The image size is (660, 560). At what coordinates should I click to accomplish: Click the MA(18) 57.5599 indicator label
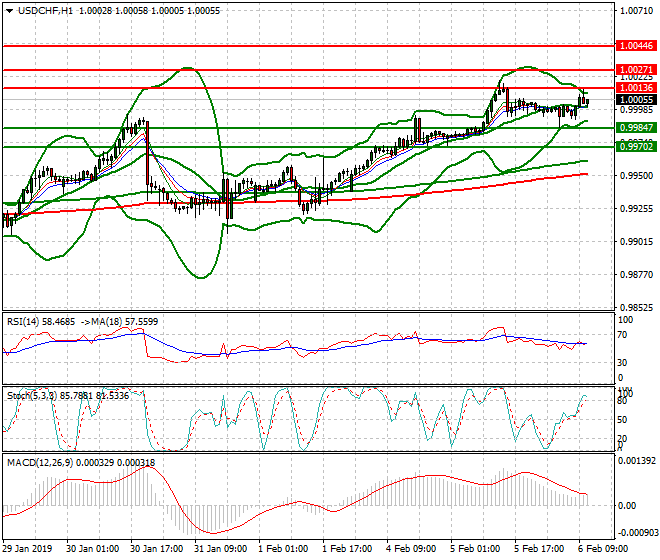[x=125, y=322]
